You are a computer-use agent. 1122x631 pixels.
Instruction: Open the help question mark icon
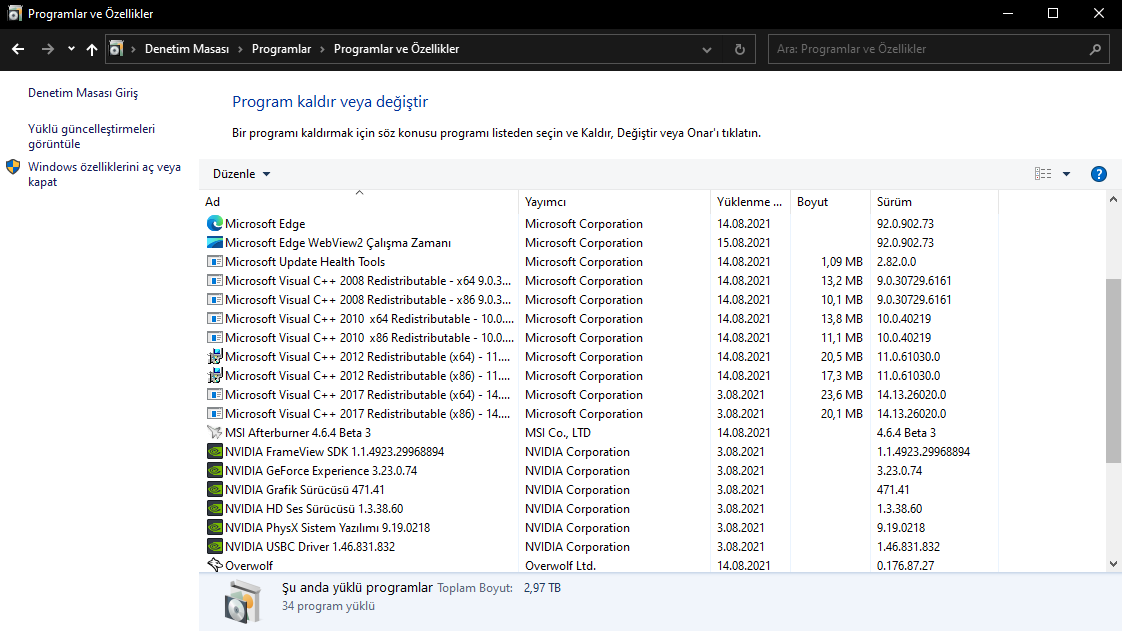(x=1098, y=174)
